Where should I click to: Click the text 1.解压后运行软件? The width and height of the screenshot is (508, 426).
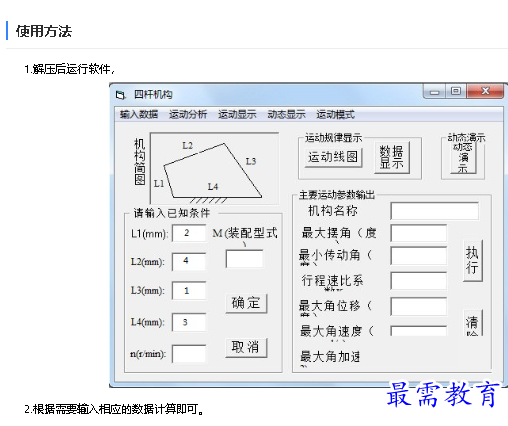[69, 69]
